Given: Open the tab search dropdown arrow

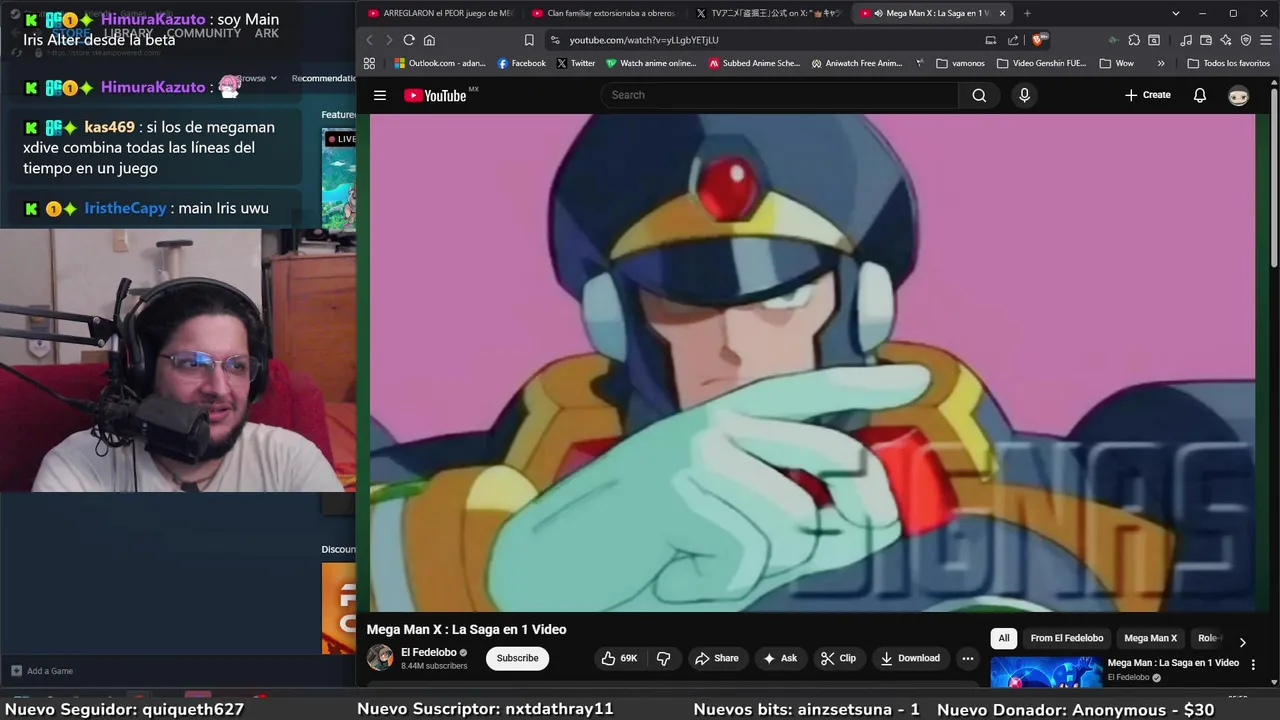Looking at the screenshot, I should point(1176,13).
